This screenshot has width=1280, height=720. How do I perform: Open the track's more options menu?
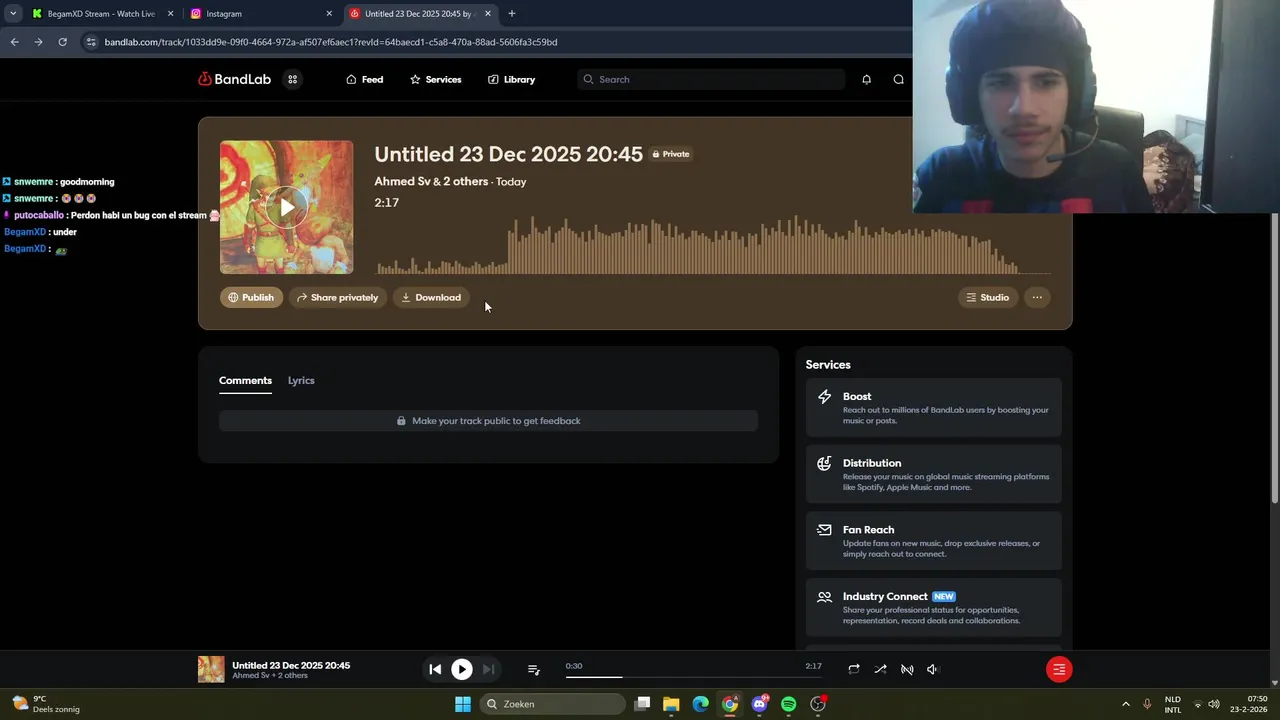1037,297
